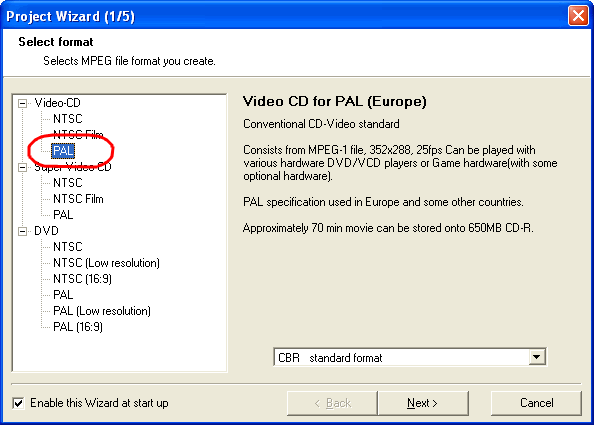Screen dimensions: 594x425
Task: Select DVD PAL (16:9) format
Action: coord(78,327)
